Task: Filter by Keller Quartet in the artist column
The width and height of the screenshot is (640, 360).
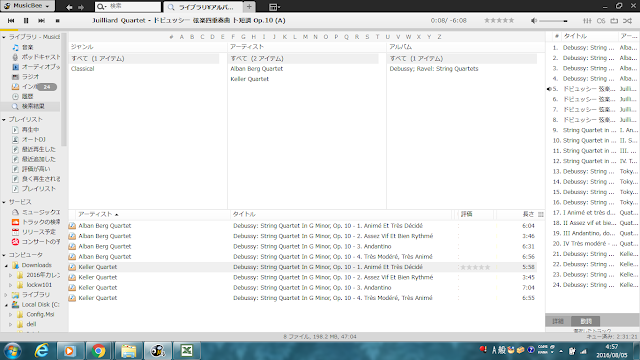Action: coord(249,79)
